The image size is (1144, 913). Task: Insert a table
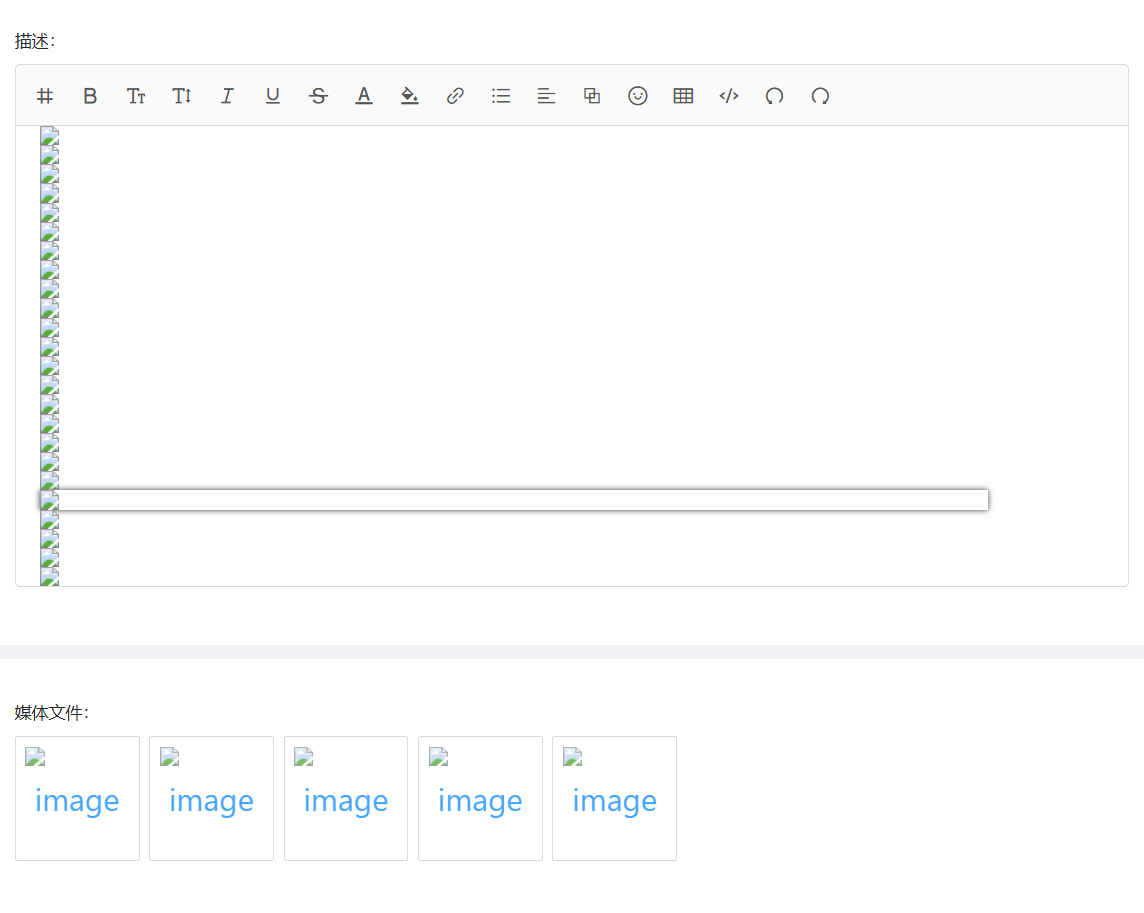click(683, 96)
